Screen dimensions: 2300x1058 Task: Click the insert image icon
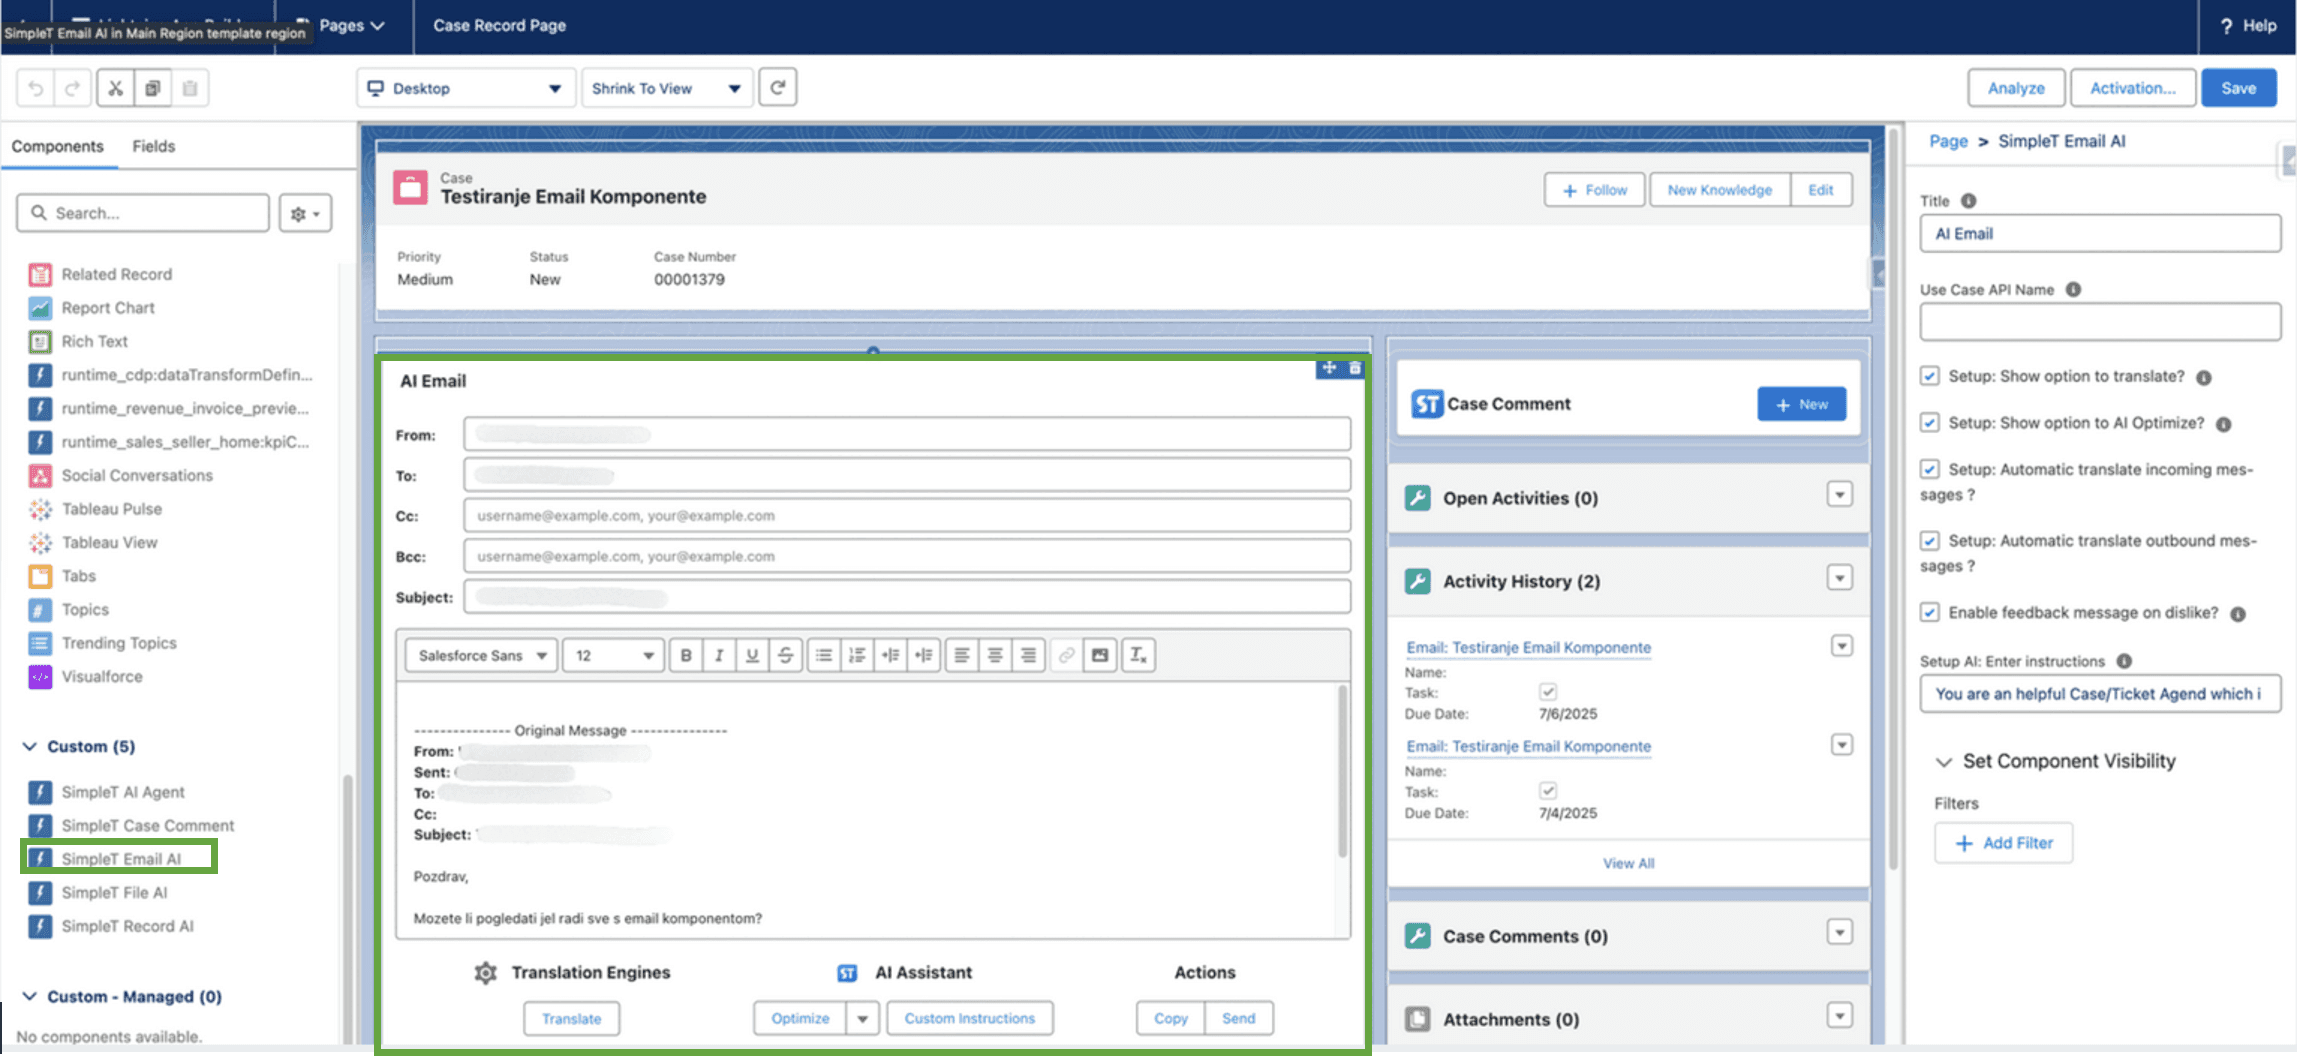coord(1100,655)
